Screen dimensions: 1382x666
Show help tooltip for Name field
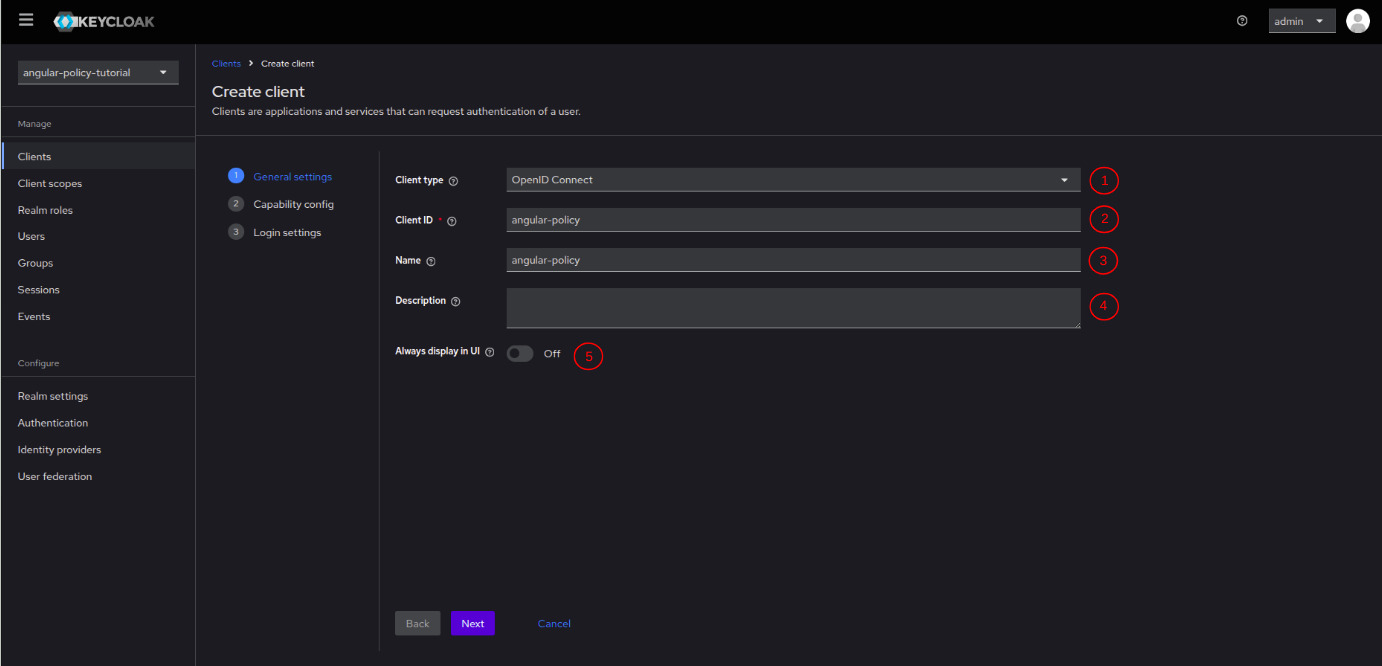(x=431, y=261)
